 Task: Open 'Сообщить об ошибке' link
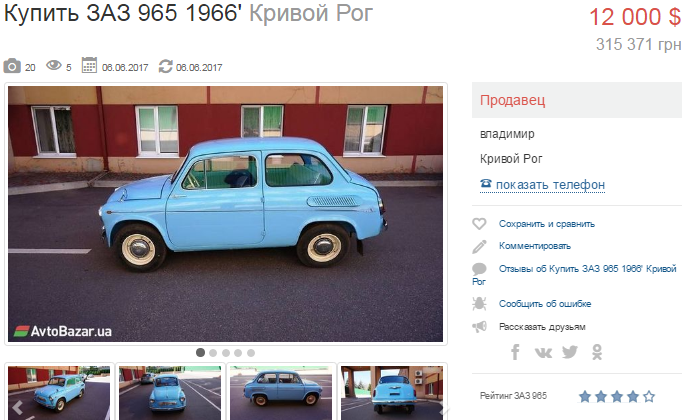tap(545, 304)
